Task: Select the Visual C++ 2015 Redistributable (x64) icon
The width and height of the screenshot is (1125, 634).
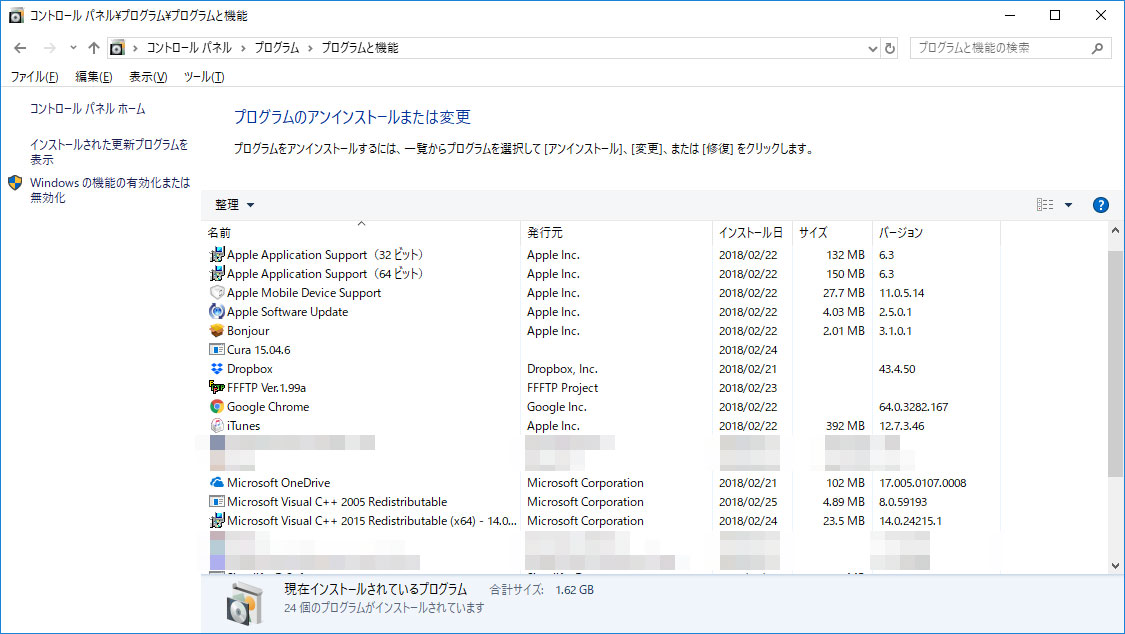Action: [217, 521]
